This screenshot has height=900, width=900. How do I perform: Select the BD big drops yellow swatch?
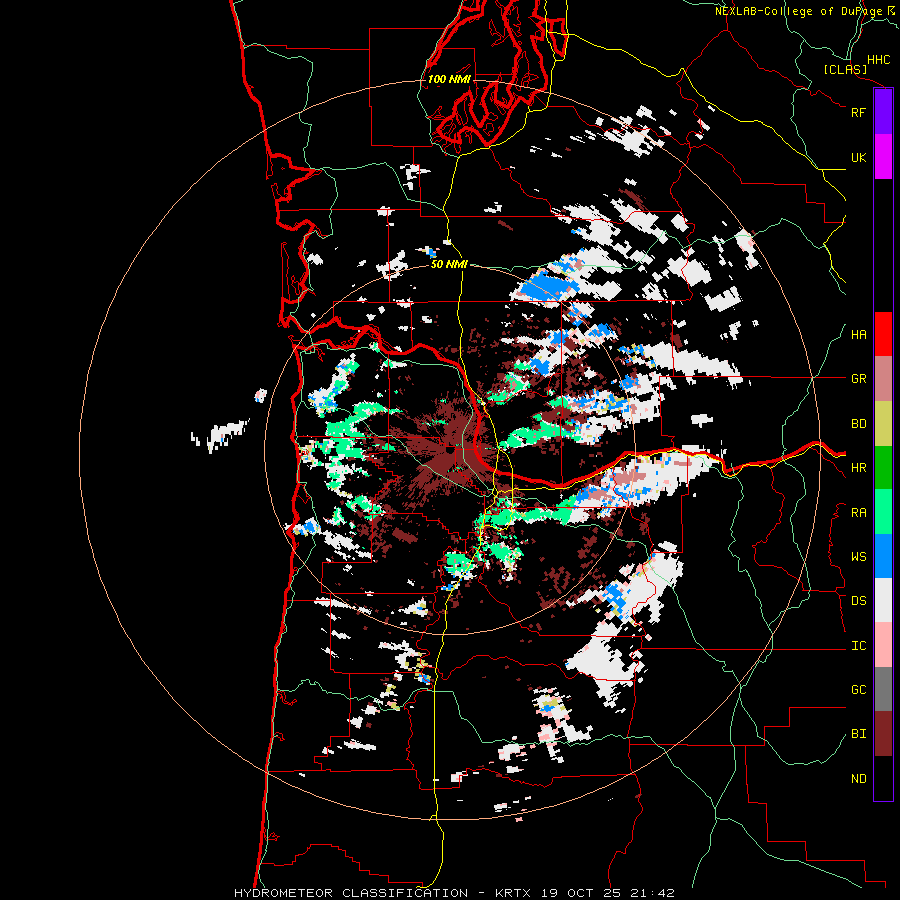tap(883, 424)
